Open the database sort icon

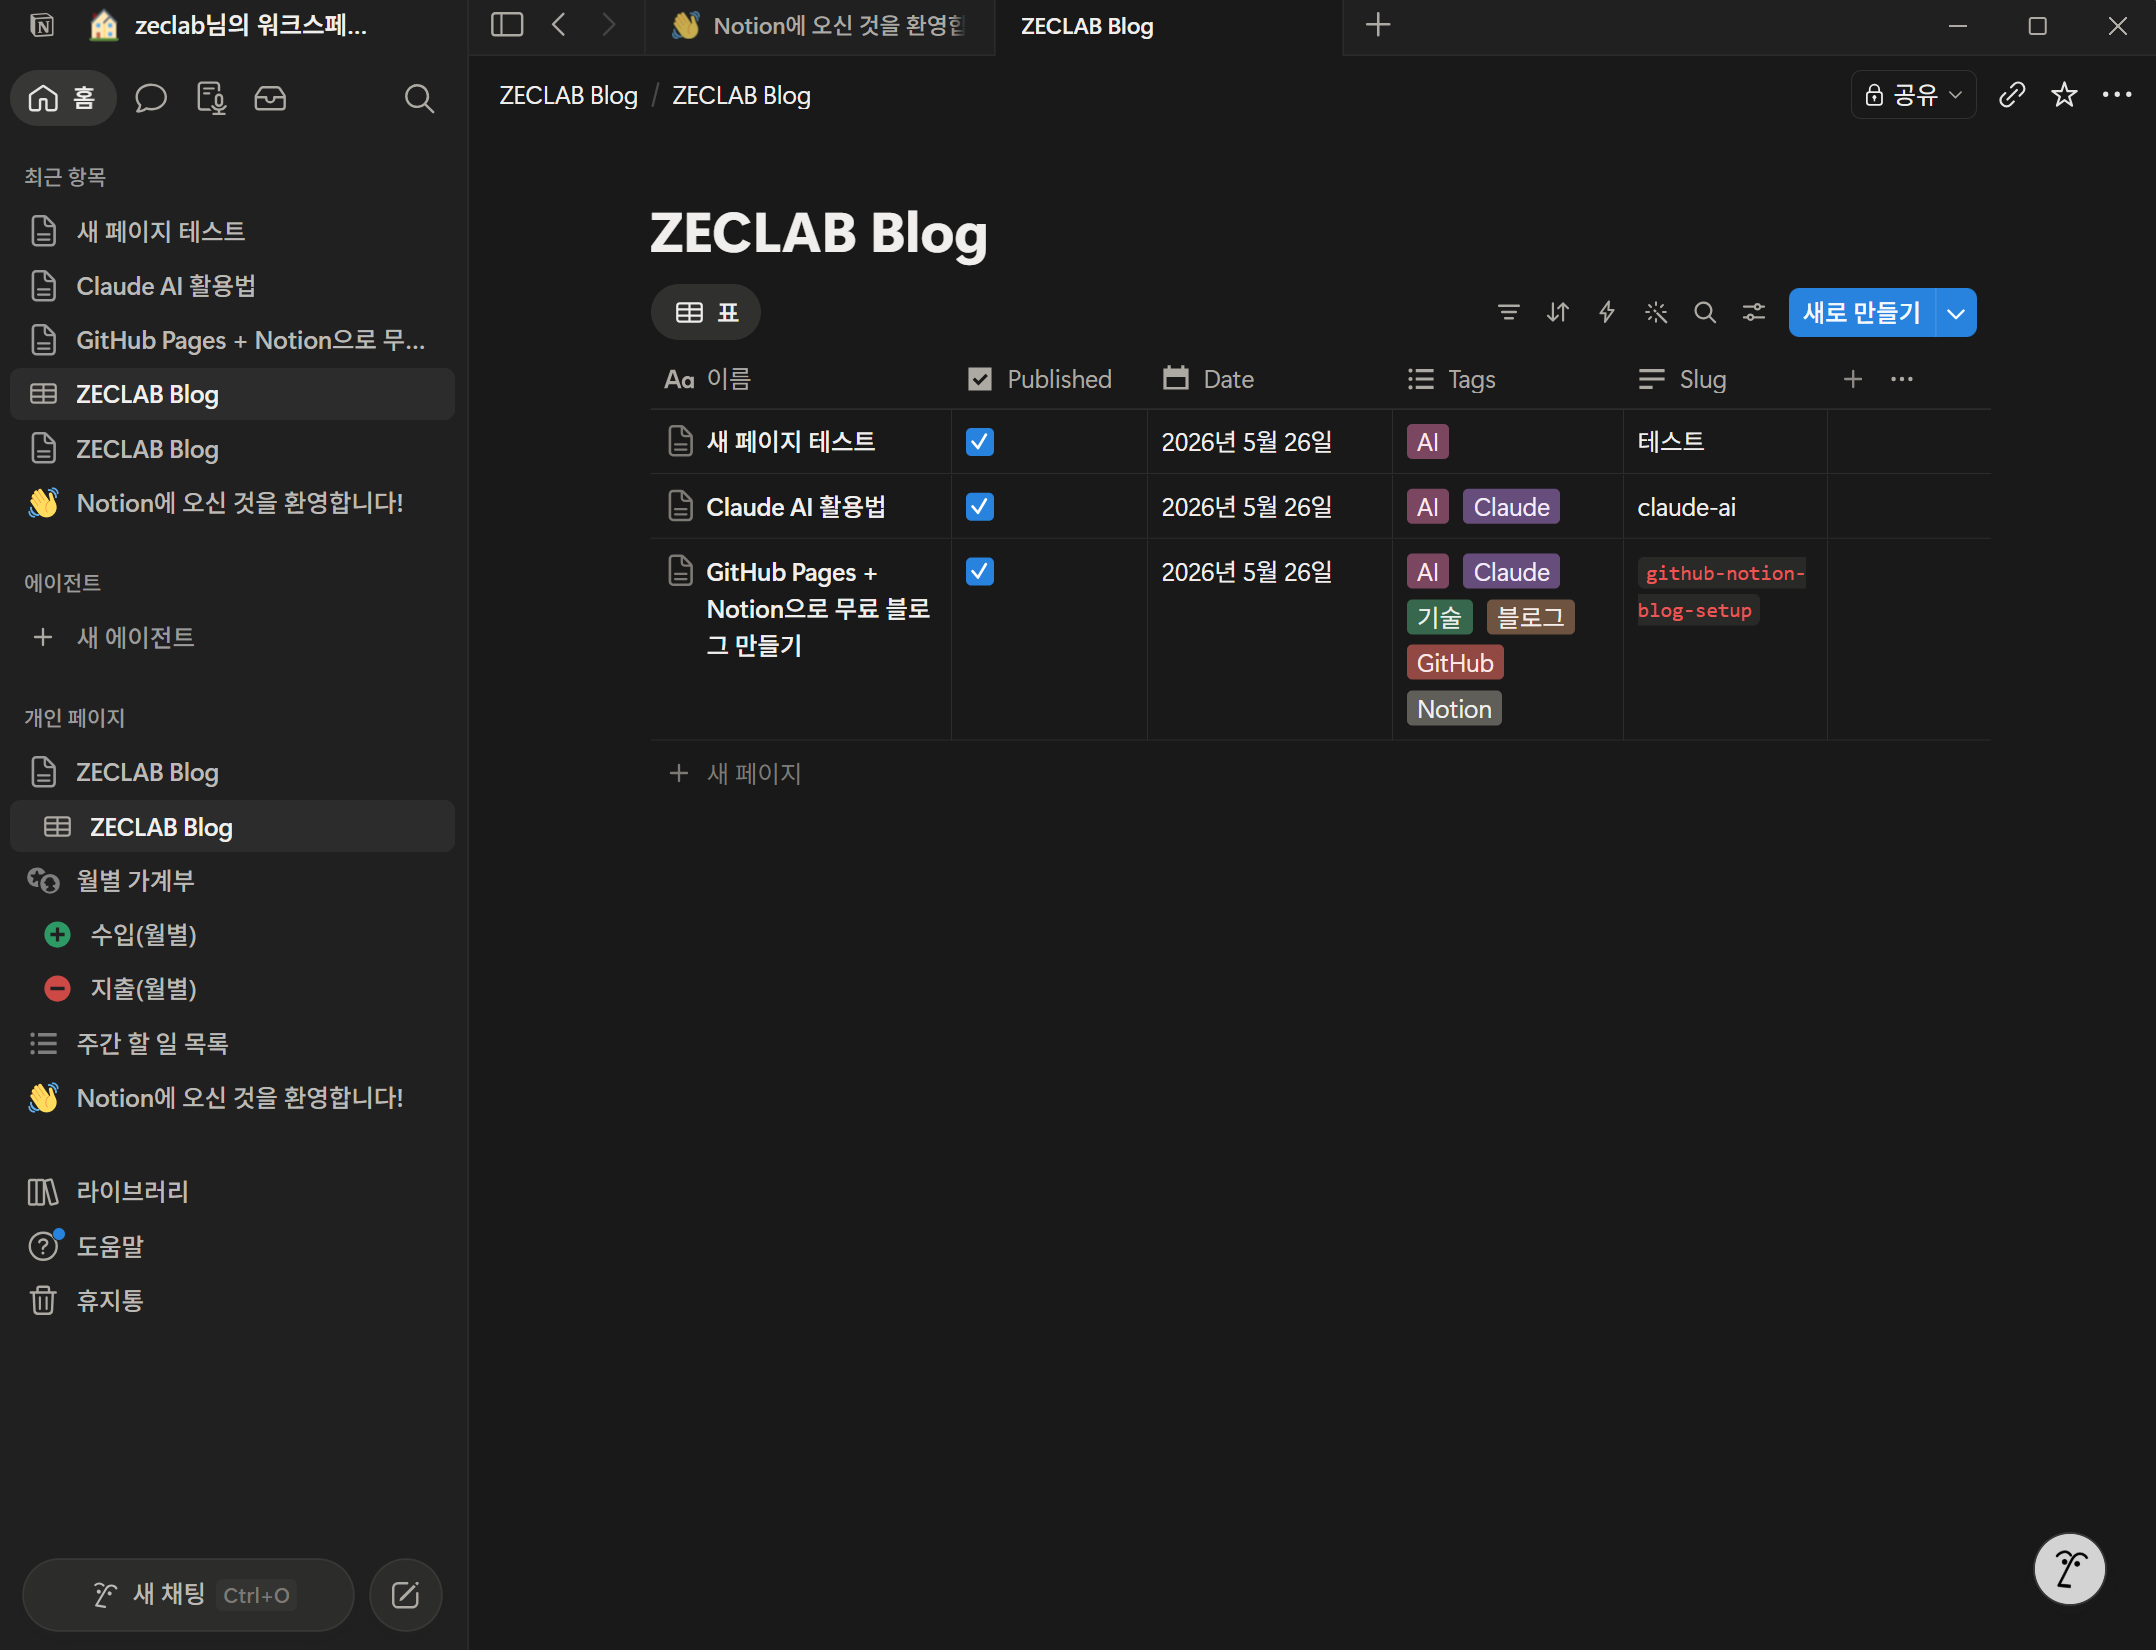coord(1558,313)
